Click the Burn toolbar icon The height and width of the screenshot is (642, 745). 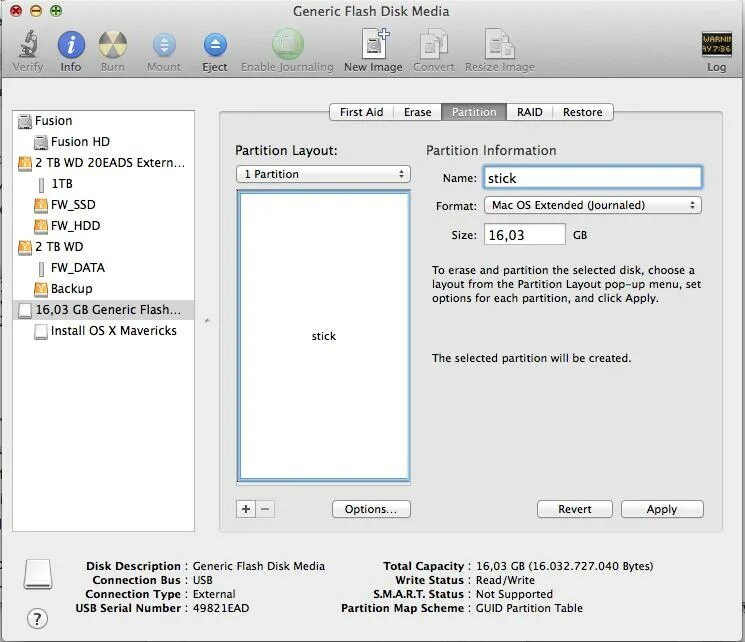coord(113,45)
